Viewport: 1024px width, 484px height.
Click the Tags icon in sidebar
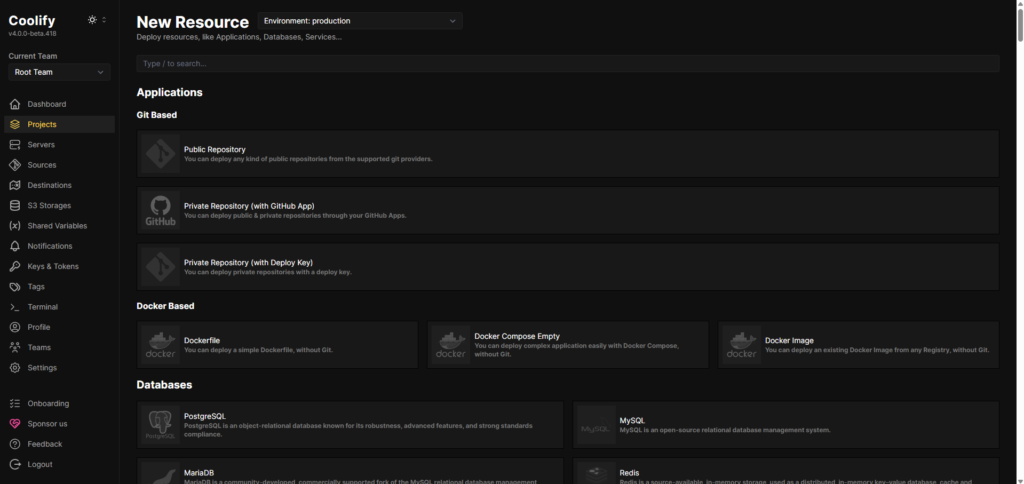[x=15, y=286]
